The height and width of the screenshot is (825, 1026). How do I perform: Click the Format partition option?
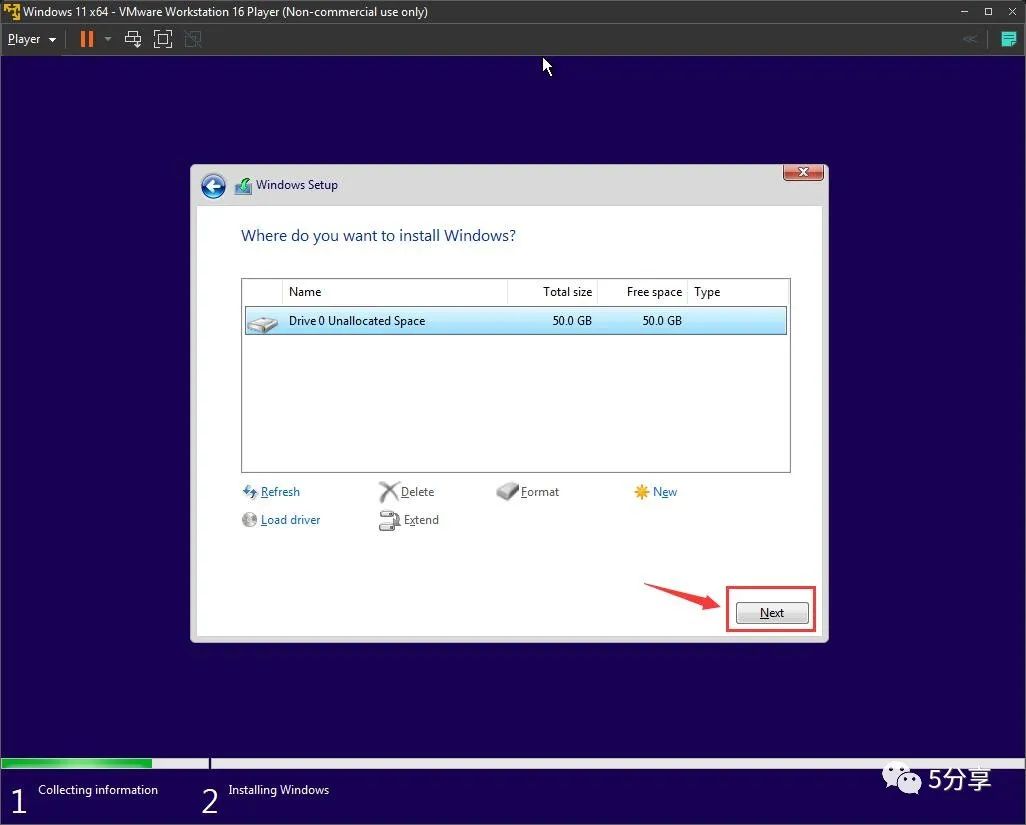pyautogui.click(x=540, y=492)
